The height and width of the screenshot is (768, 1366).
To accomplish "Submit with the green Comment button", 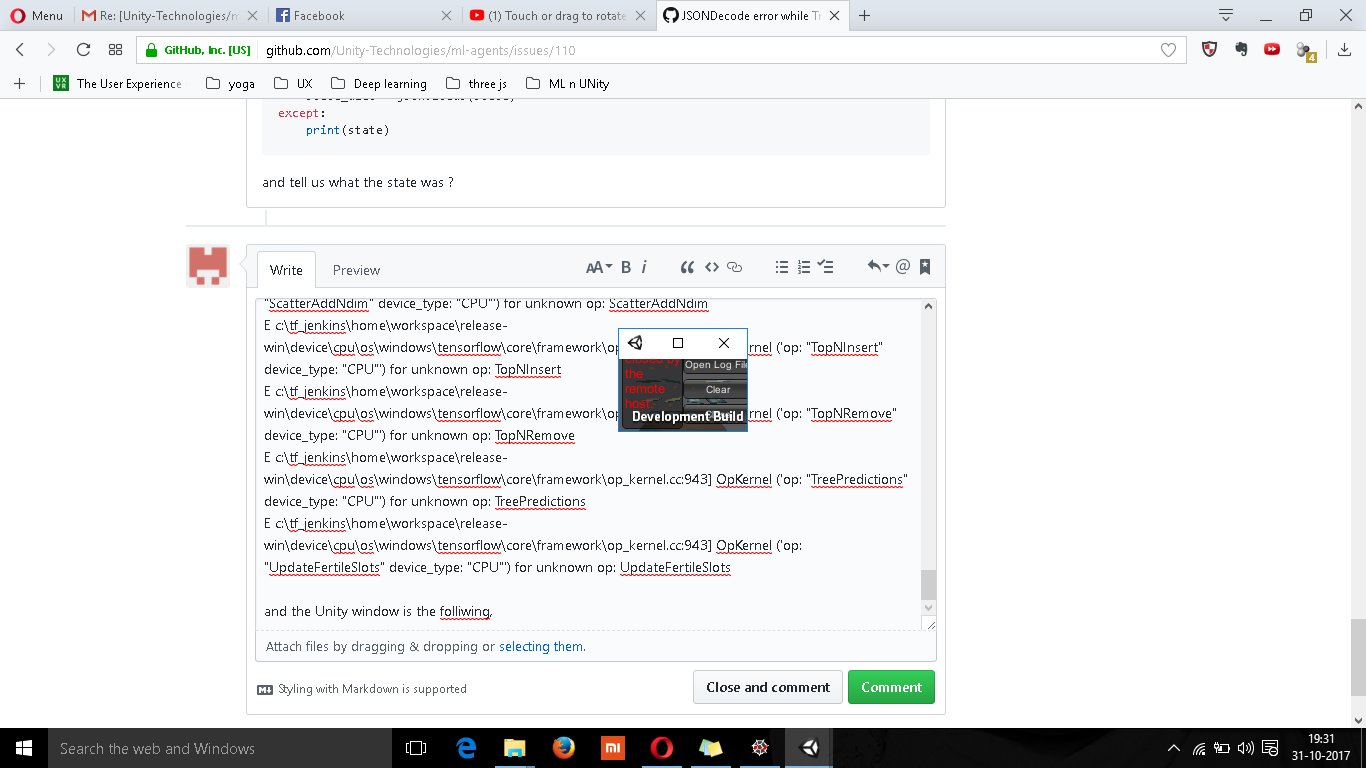I will (890, 687).
